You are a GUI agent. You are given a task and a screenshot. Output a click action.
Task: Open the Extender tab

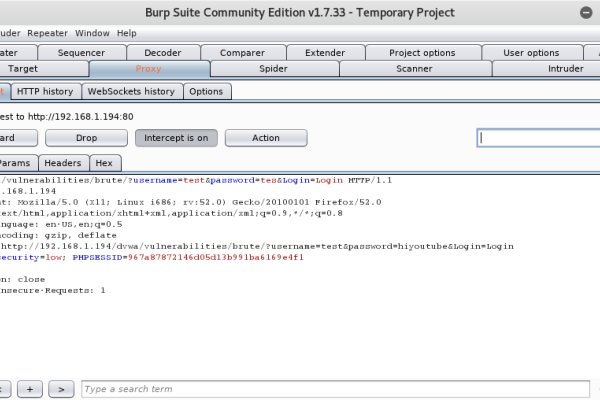point(324,53)
